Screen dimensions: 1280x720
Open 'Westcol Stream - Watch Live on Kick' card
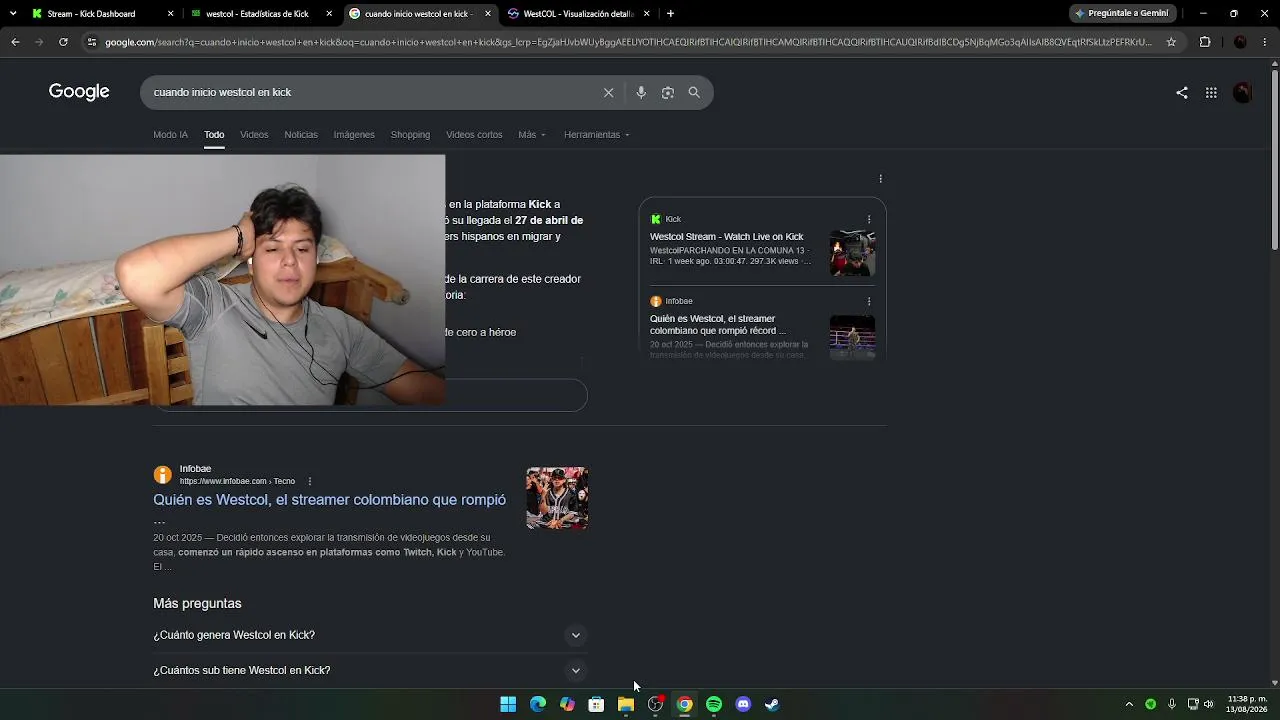pyautogui.click(x=726, y=237)
